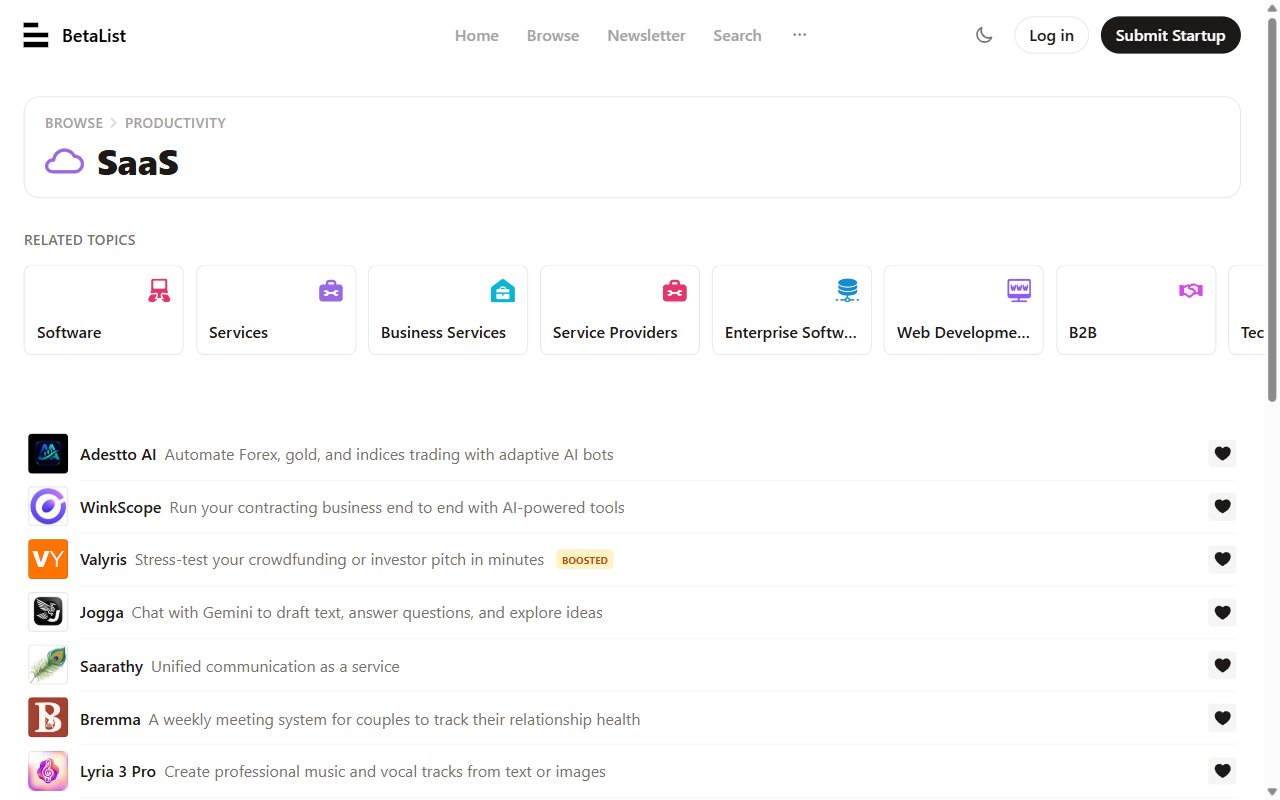The width and height of the screenshot is (1280, 800).
Task: Click the Service Providers toolbox icon
Action: [675, 291]
